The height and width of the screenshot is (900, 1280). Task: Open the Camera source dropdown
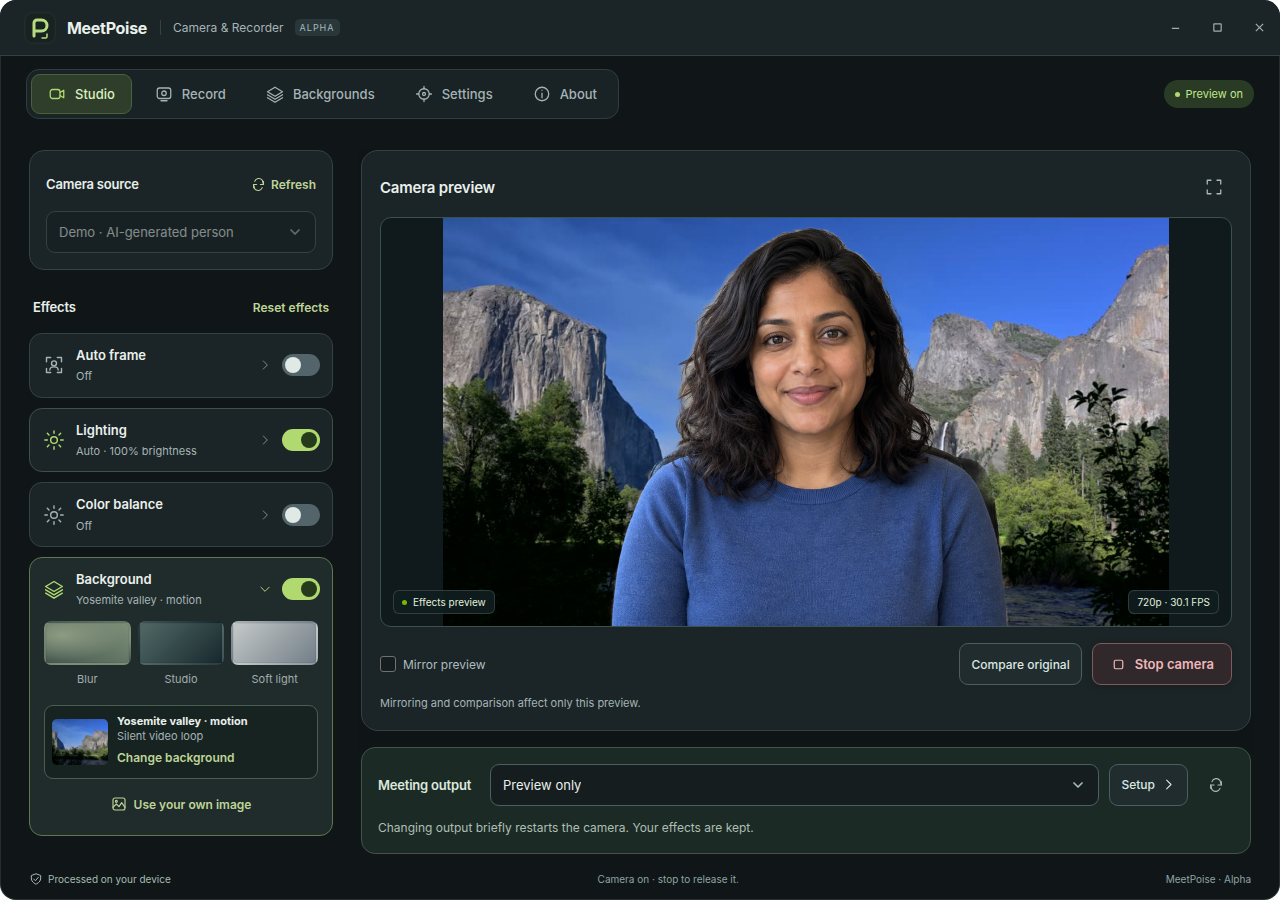pyautogui.click(x=181, y=232)
